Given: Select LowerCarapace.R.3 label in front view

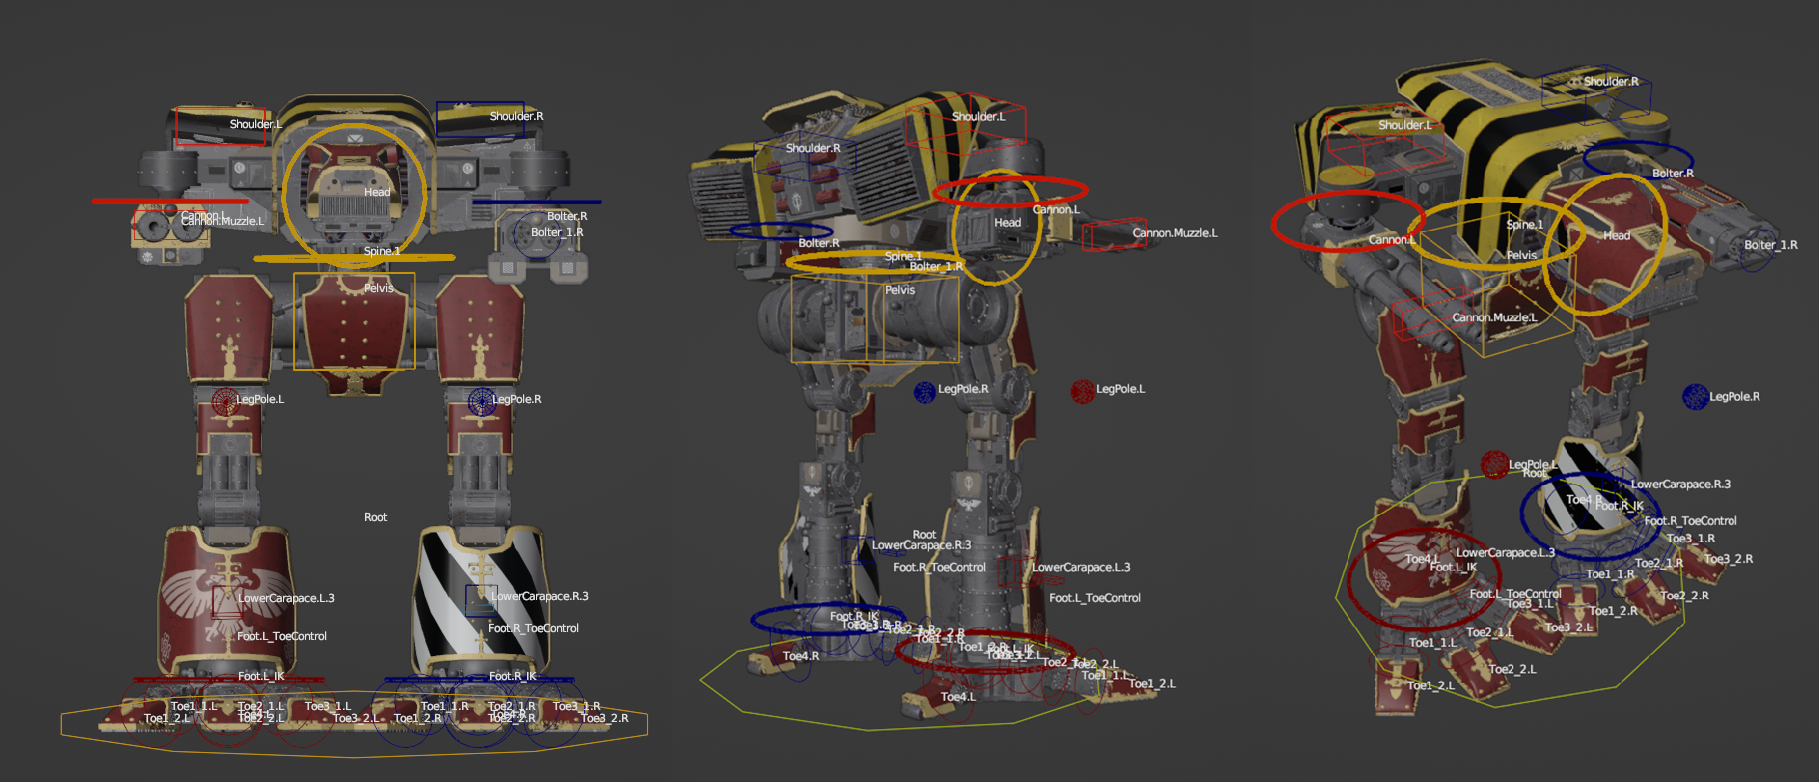Looking at the screenshot, I should (540, 596).
